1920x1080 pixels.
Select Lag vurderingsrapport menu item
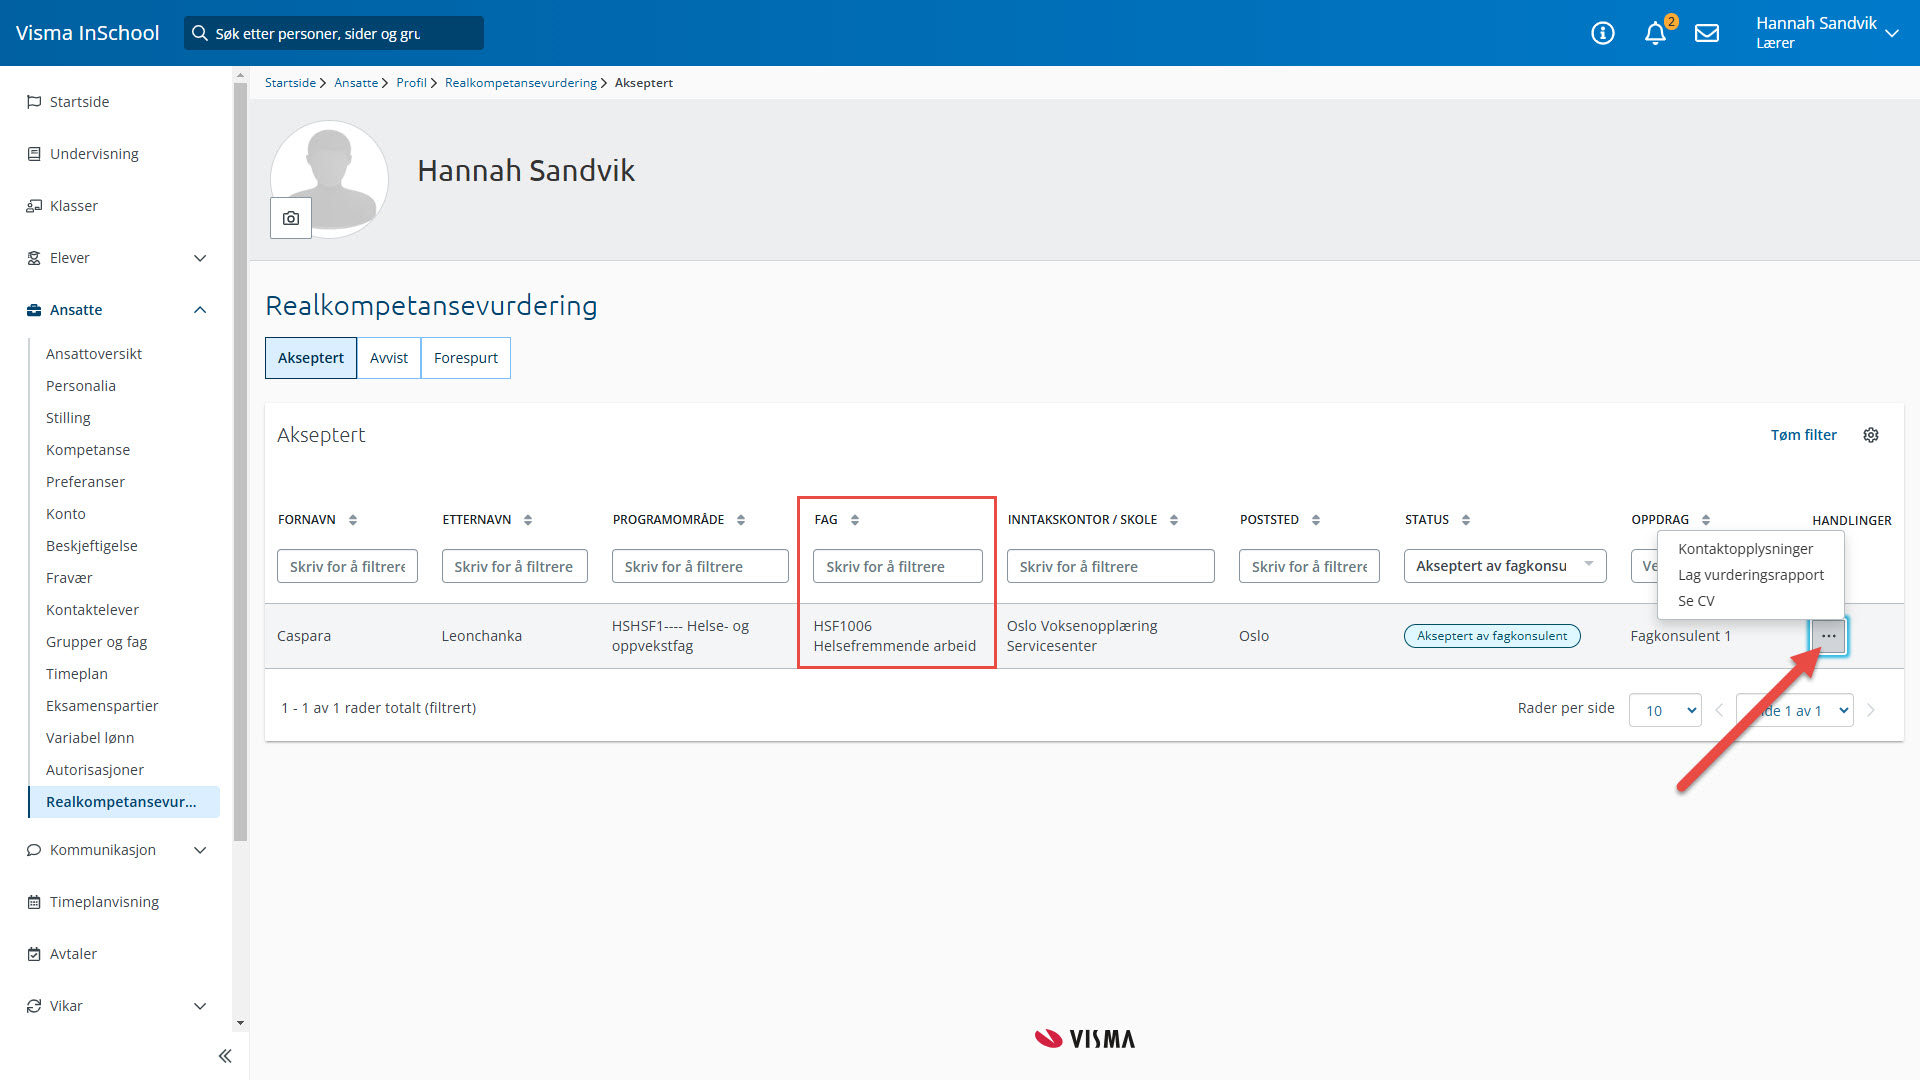1750,575
